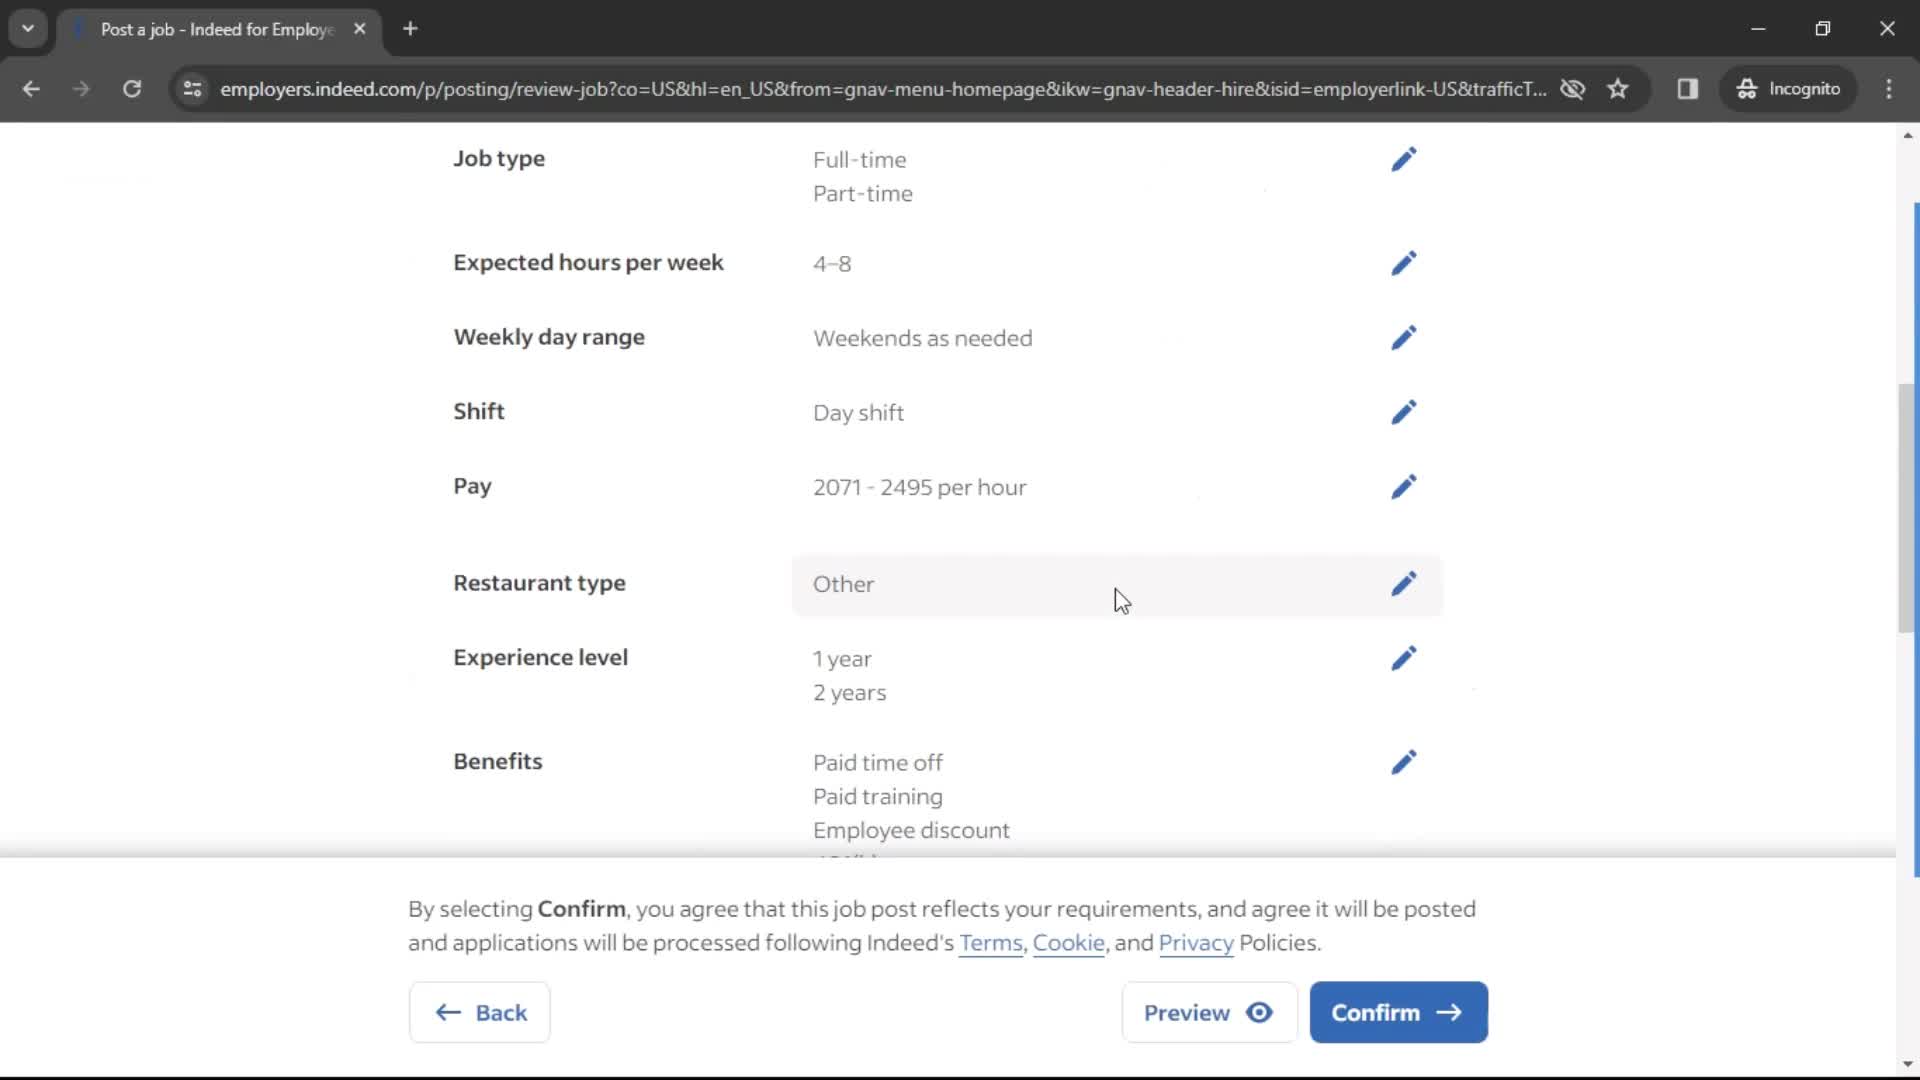
Task: Click the edit icon for Experience level
Action: coord(1402,657)
